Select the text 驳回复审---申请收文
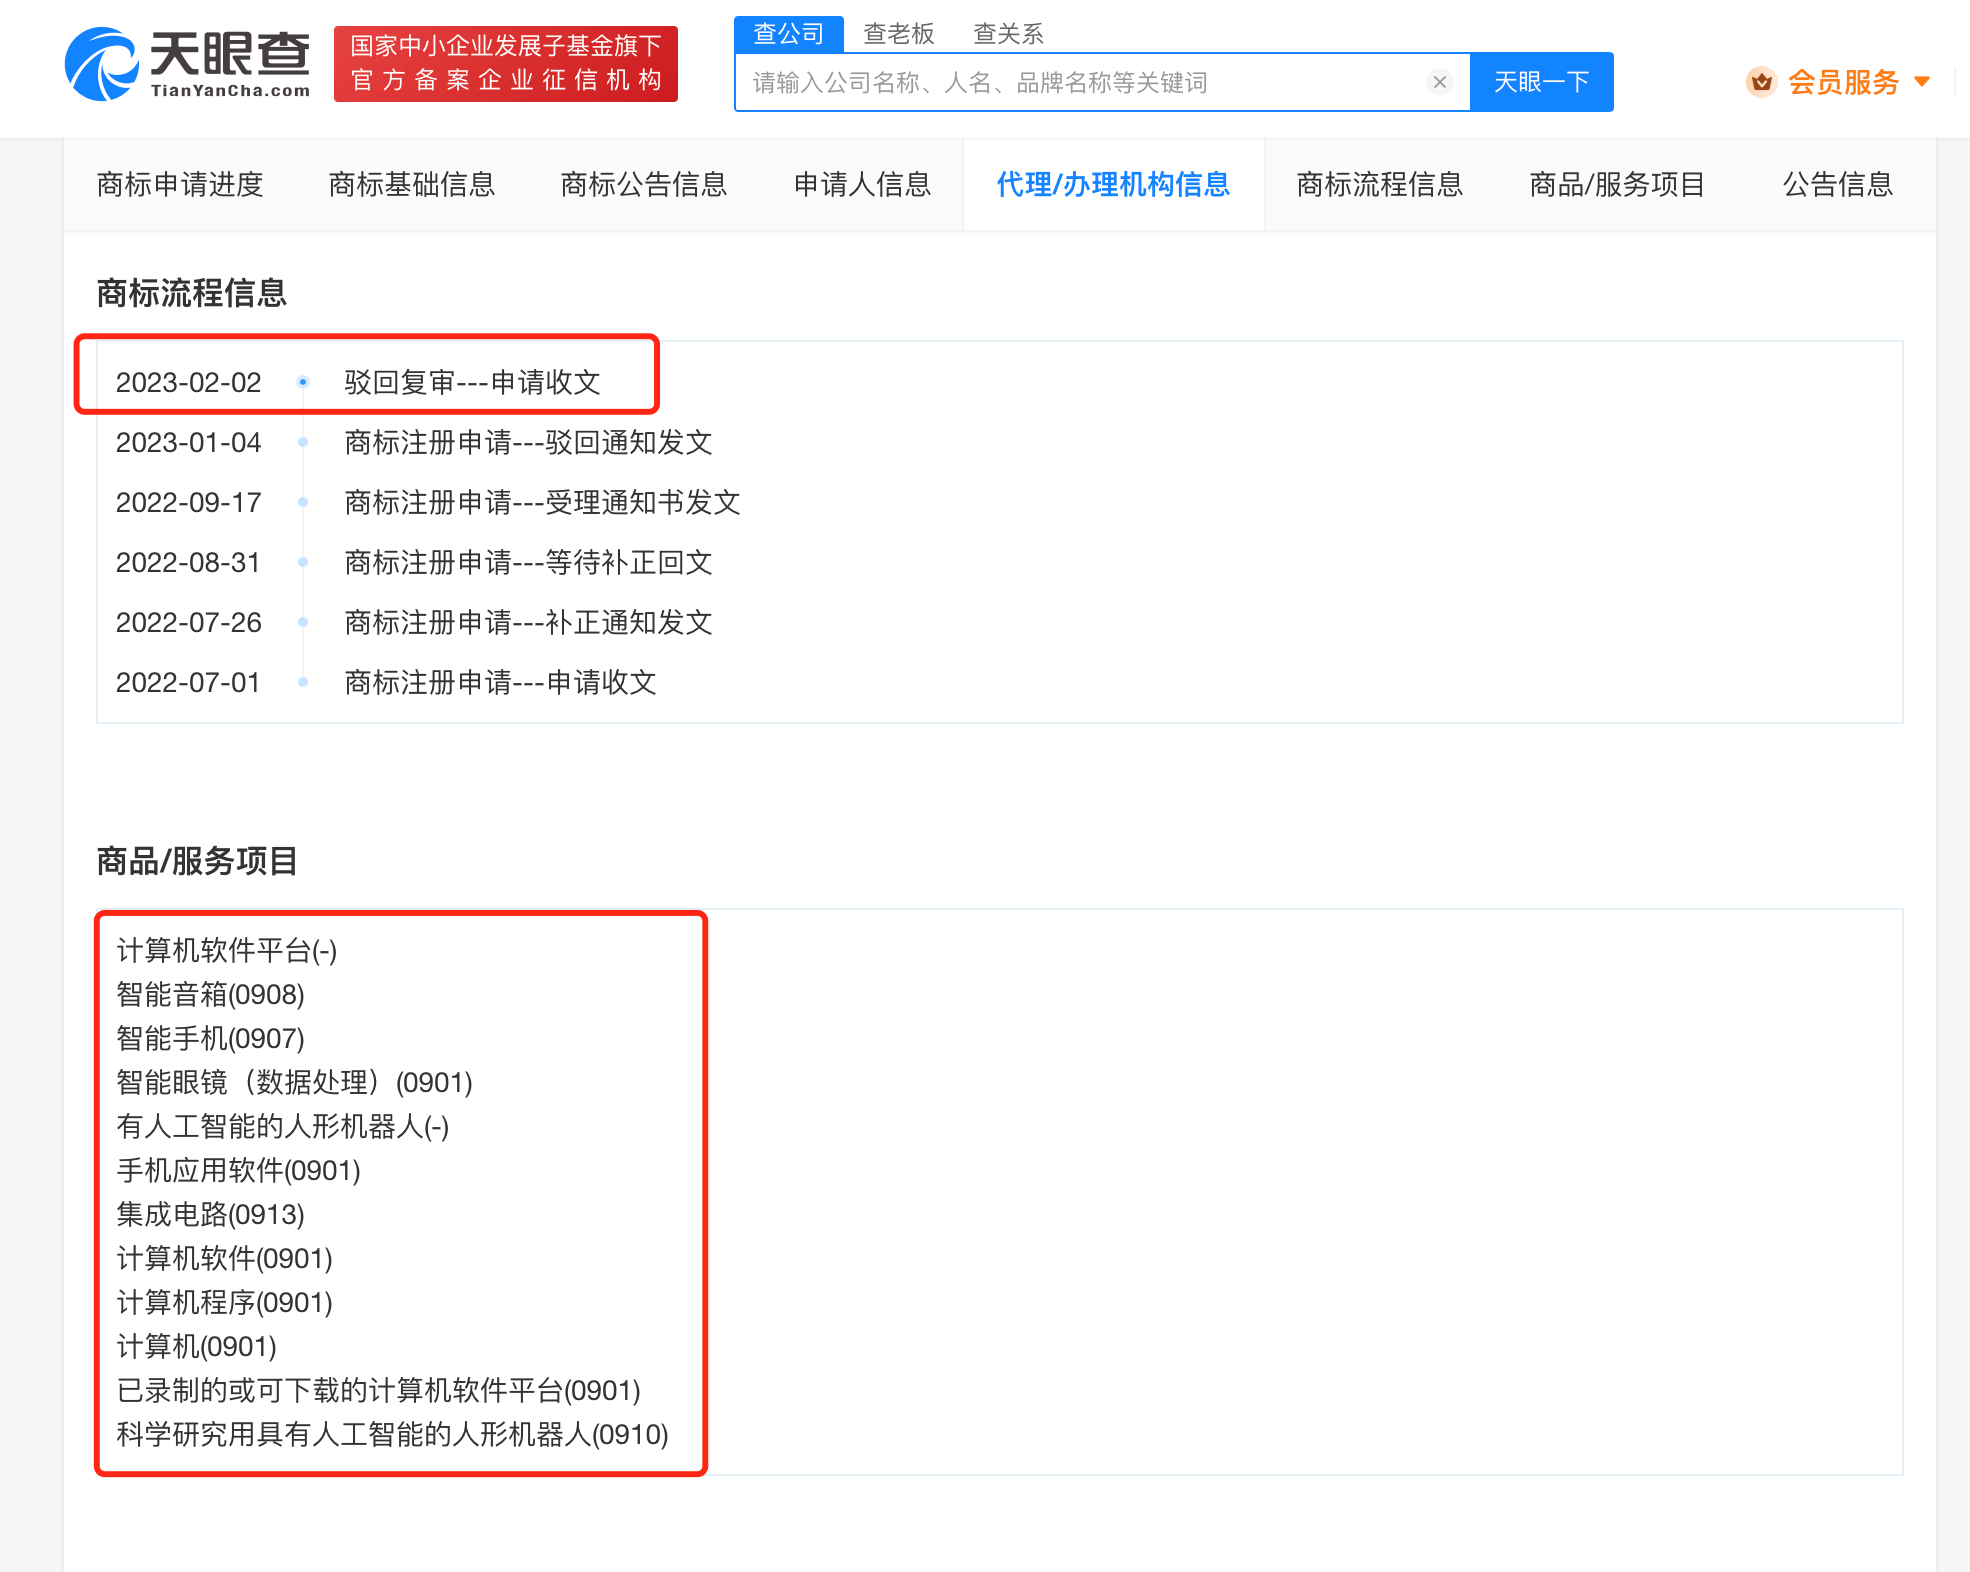Screen dimensions: 1970x1572 point(472,382)
